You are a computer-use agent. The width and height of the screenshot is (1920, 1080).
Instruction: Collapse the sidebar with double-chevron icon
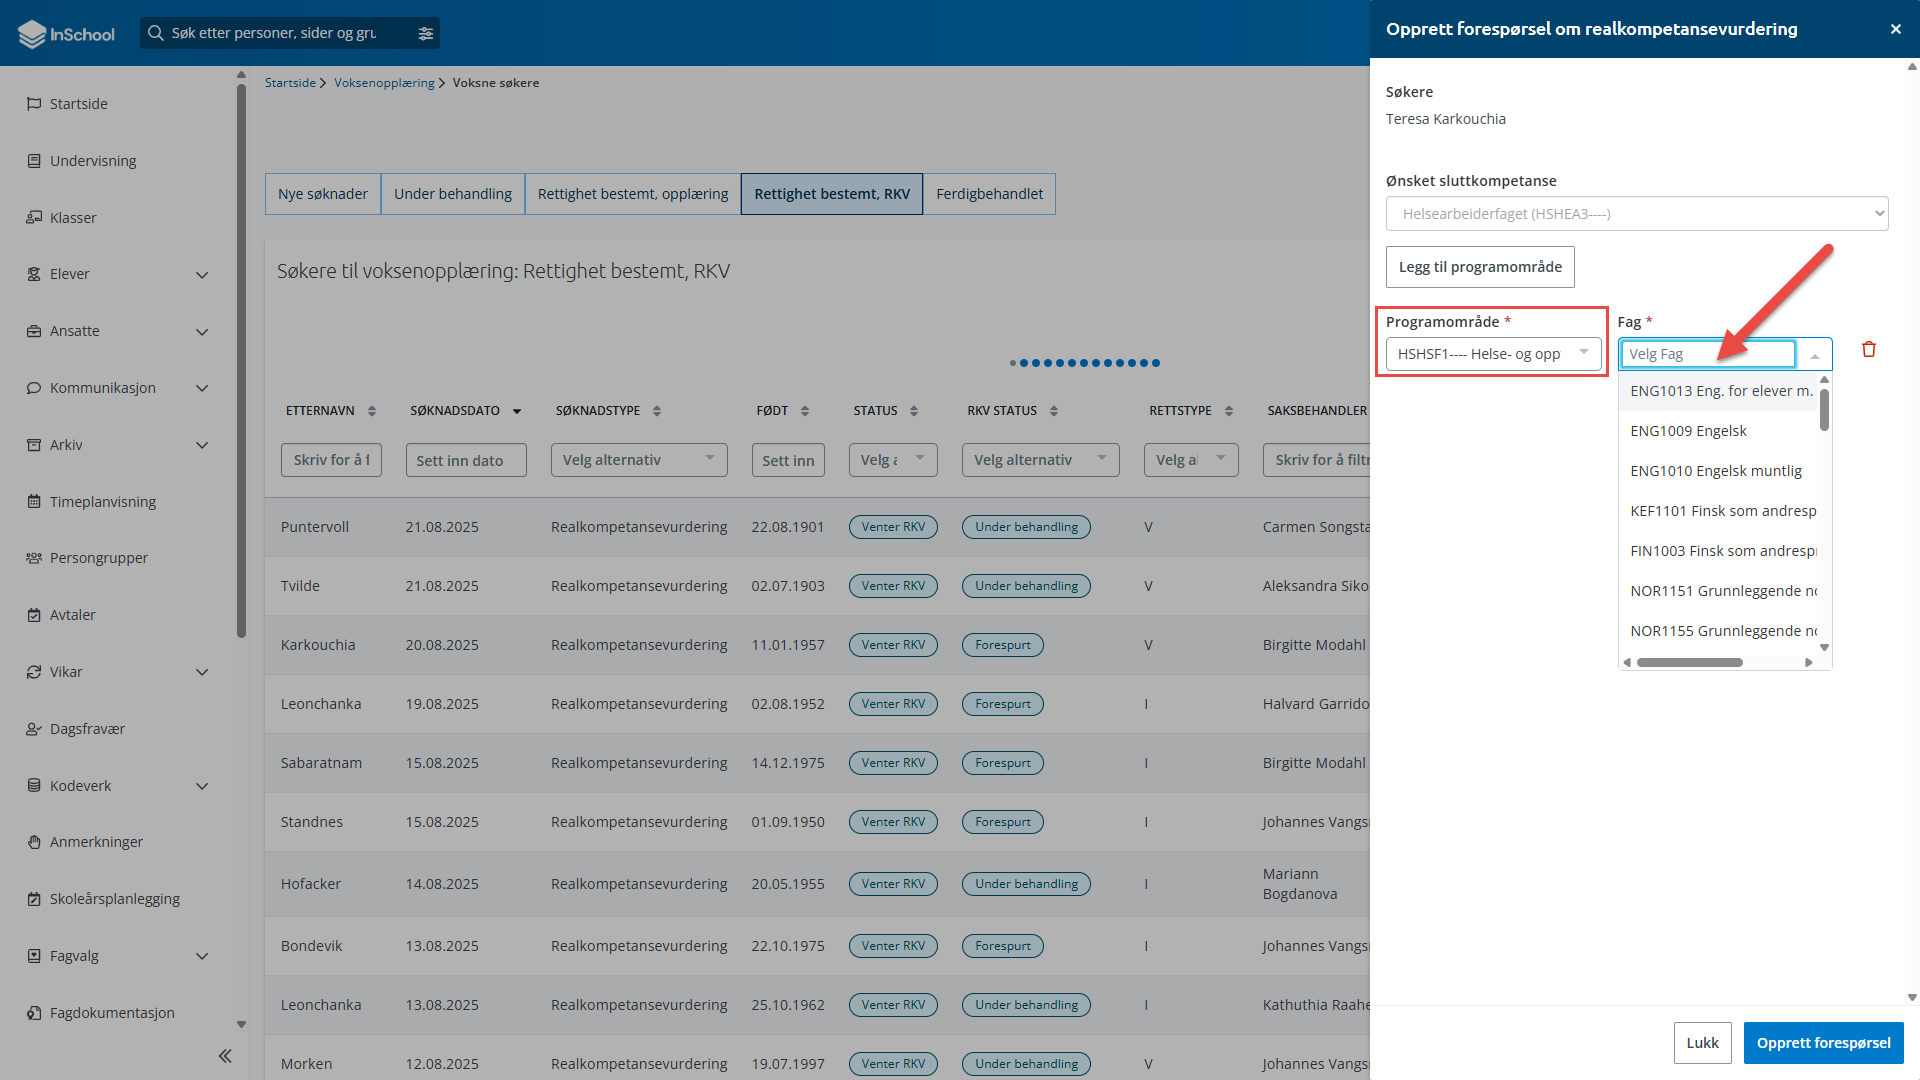click(x=225, y=1056)
